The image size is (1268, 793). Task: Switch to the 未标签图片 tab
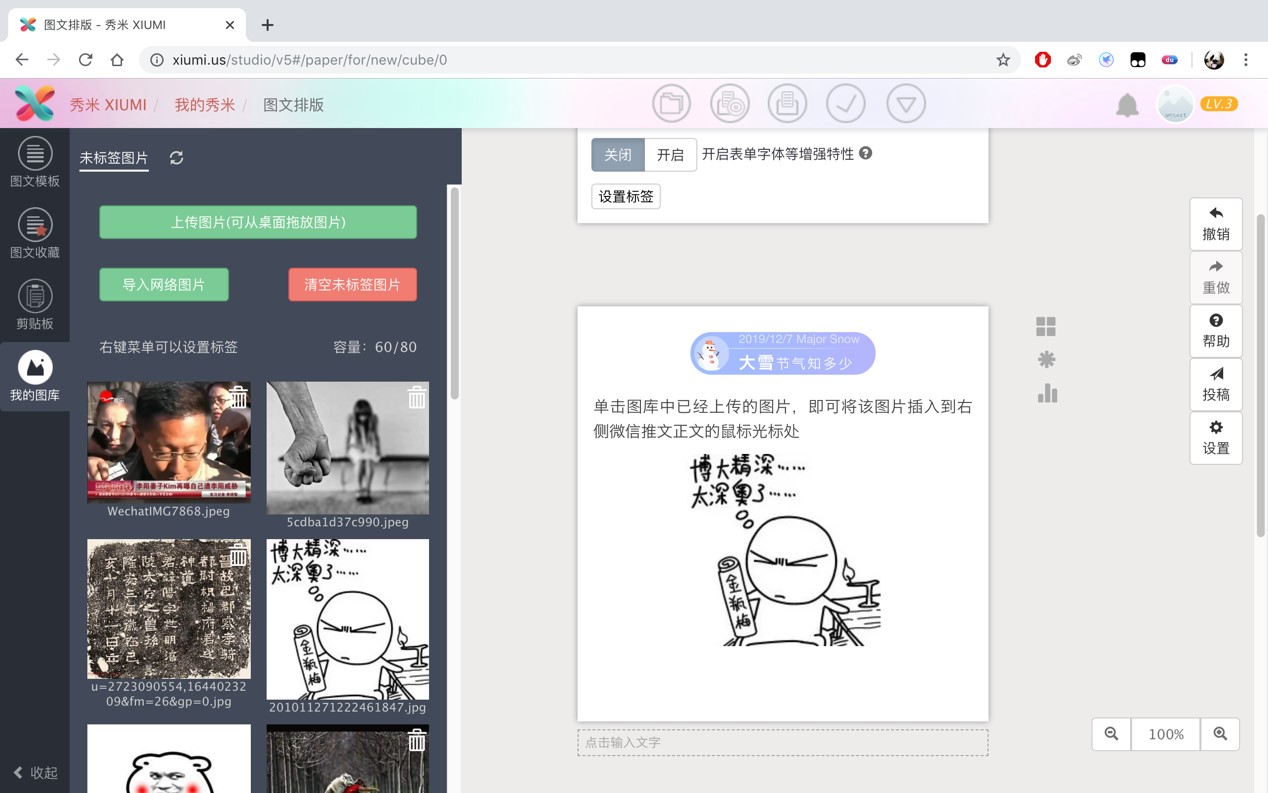[x=114, y=158]
